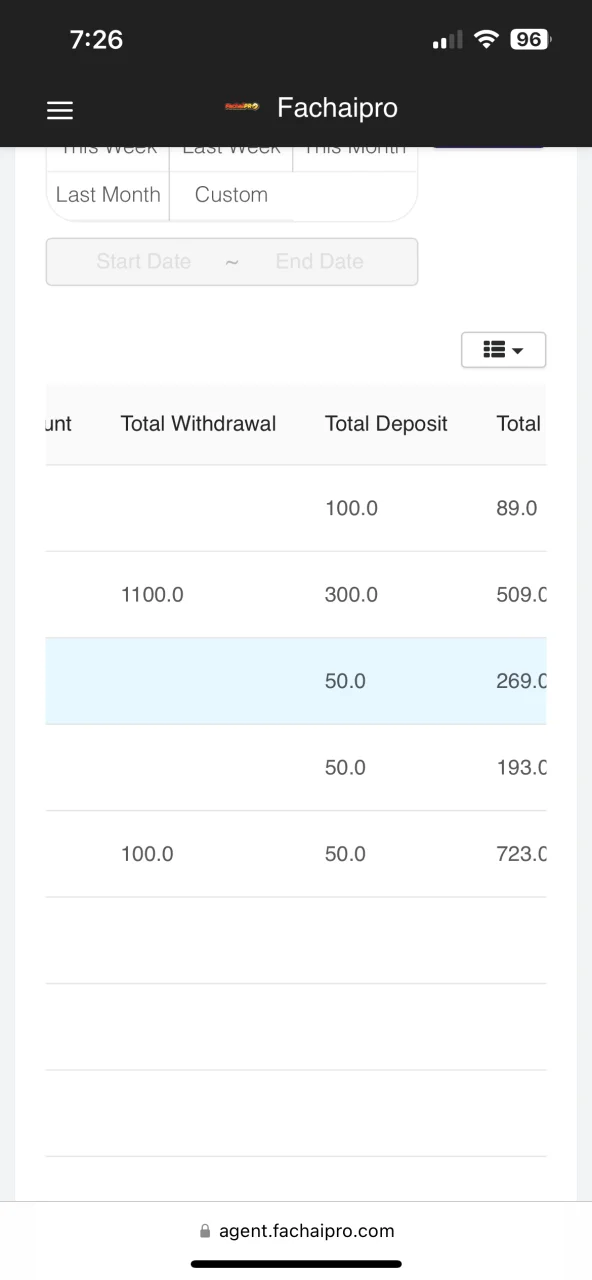The image size is (592, 1280).
Task: Select the partially hidden Last Week filter
Action: [231, 152]
